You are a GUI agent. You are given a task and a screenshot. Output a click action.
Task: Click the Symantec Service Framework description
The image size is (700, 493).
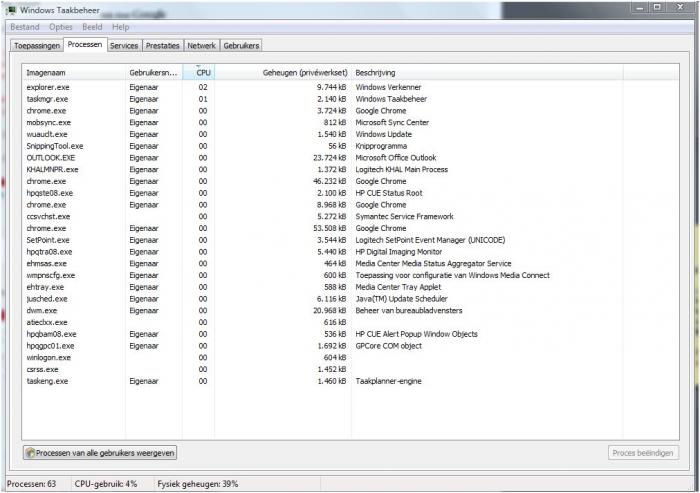pyautogui.click(x=404, y=217)
